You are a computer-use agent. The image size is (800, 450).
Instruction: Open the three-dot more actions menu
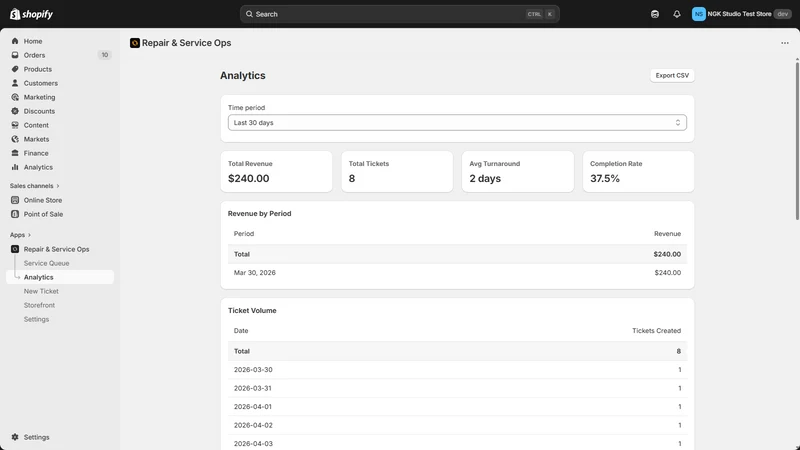pos(785,43)
